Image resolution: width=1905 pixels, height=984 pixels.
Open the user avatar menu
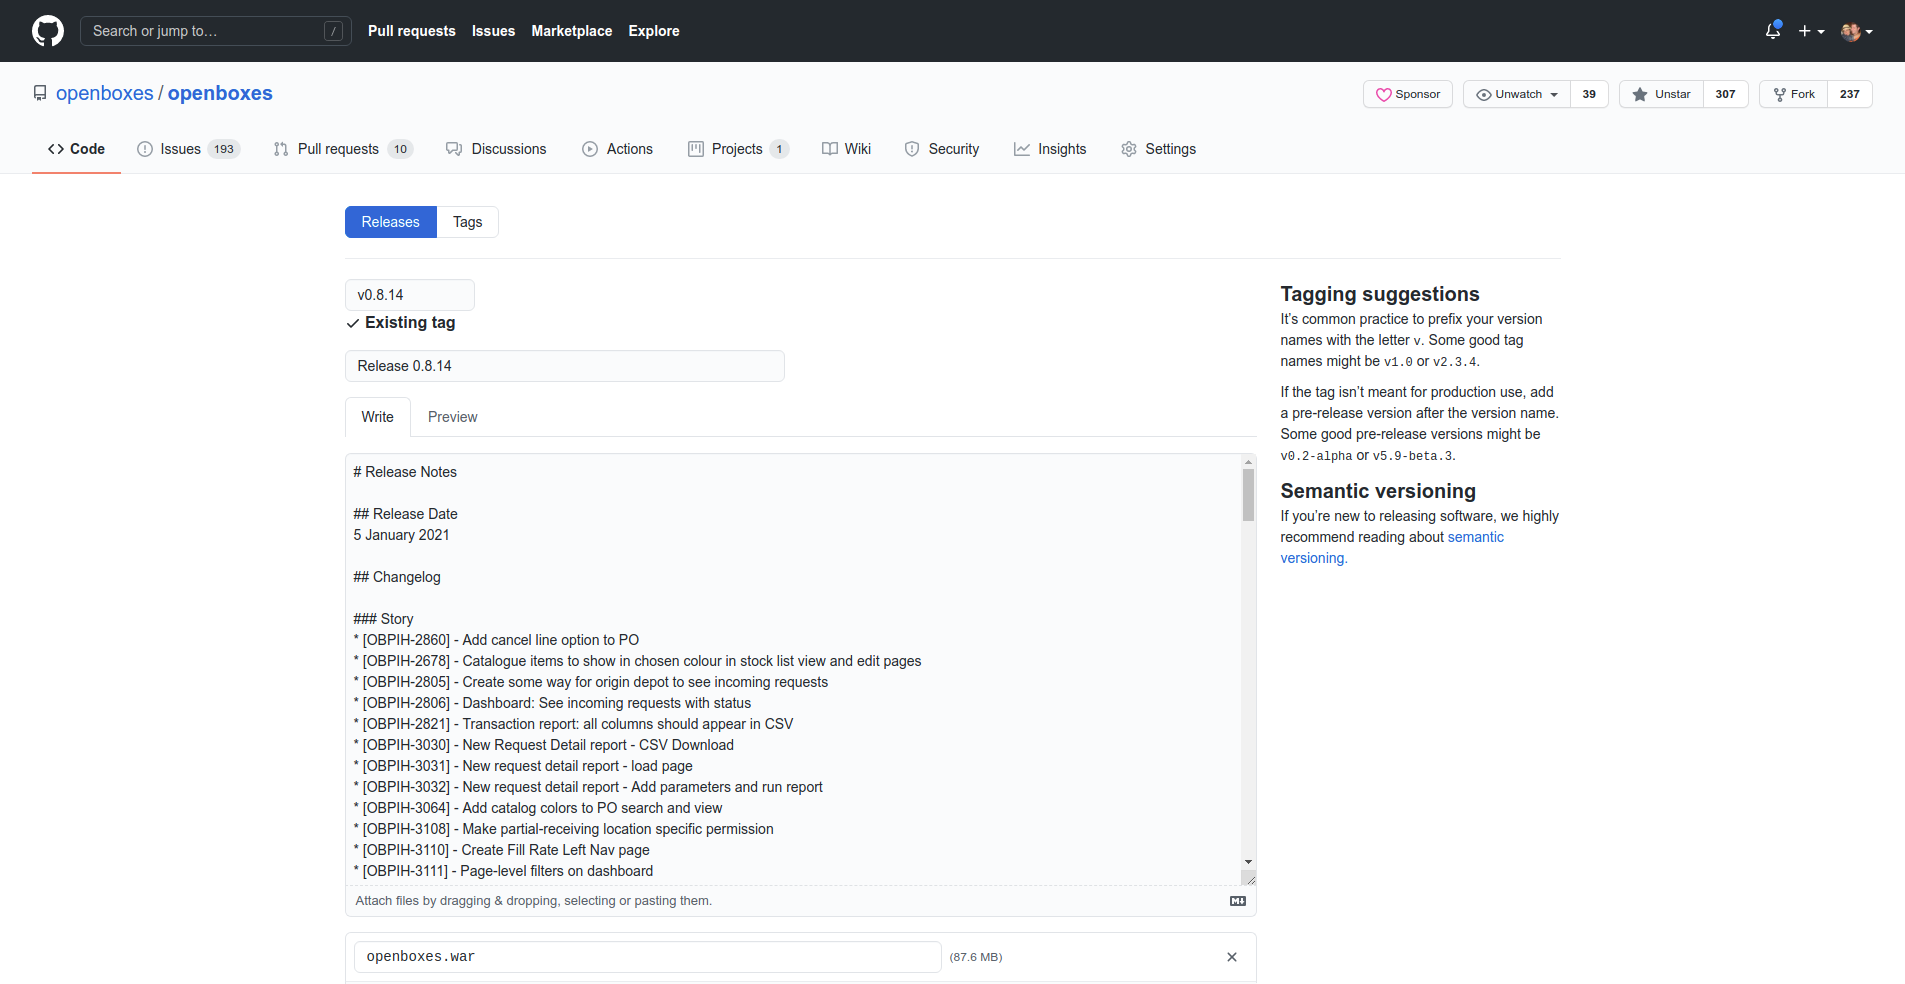click(1857, 31)
